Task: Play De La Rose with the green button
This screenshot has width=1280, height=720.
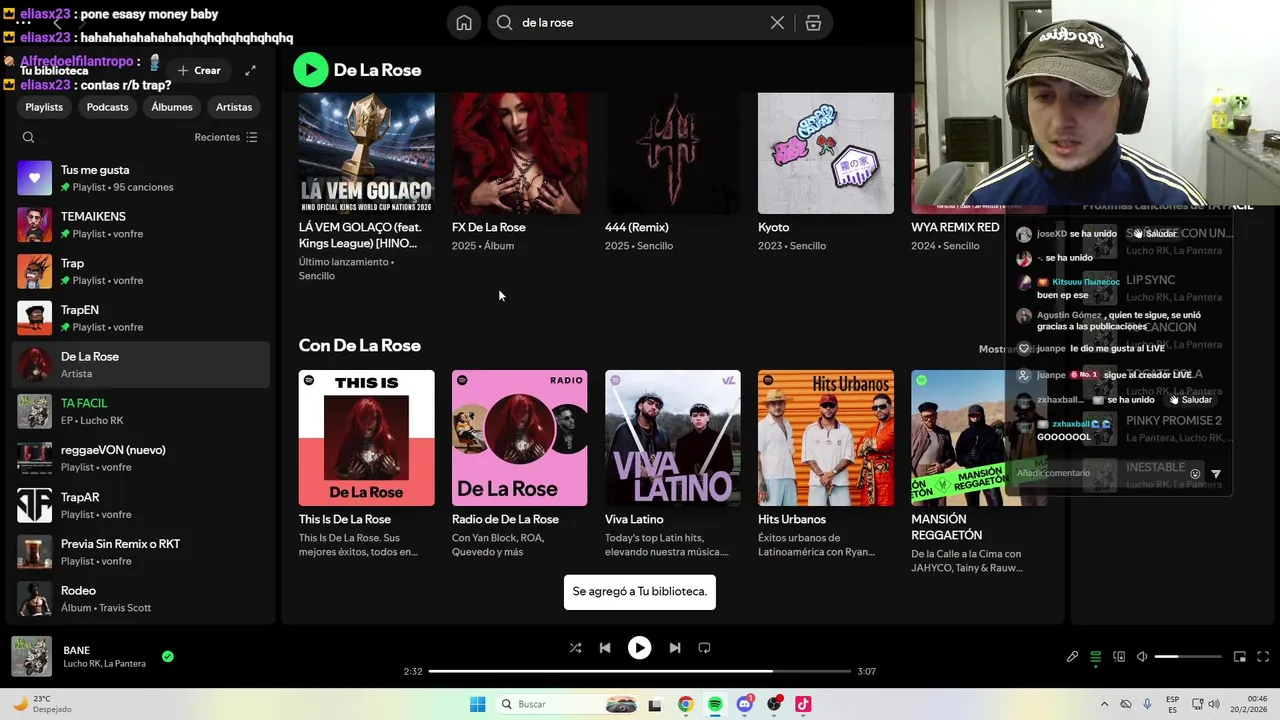Action: click(311, 69)
